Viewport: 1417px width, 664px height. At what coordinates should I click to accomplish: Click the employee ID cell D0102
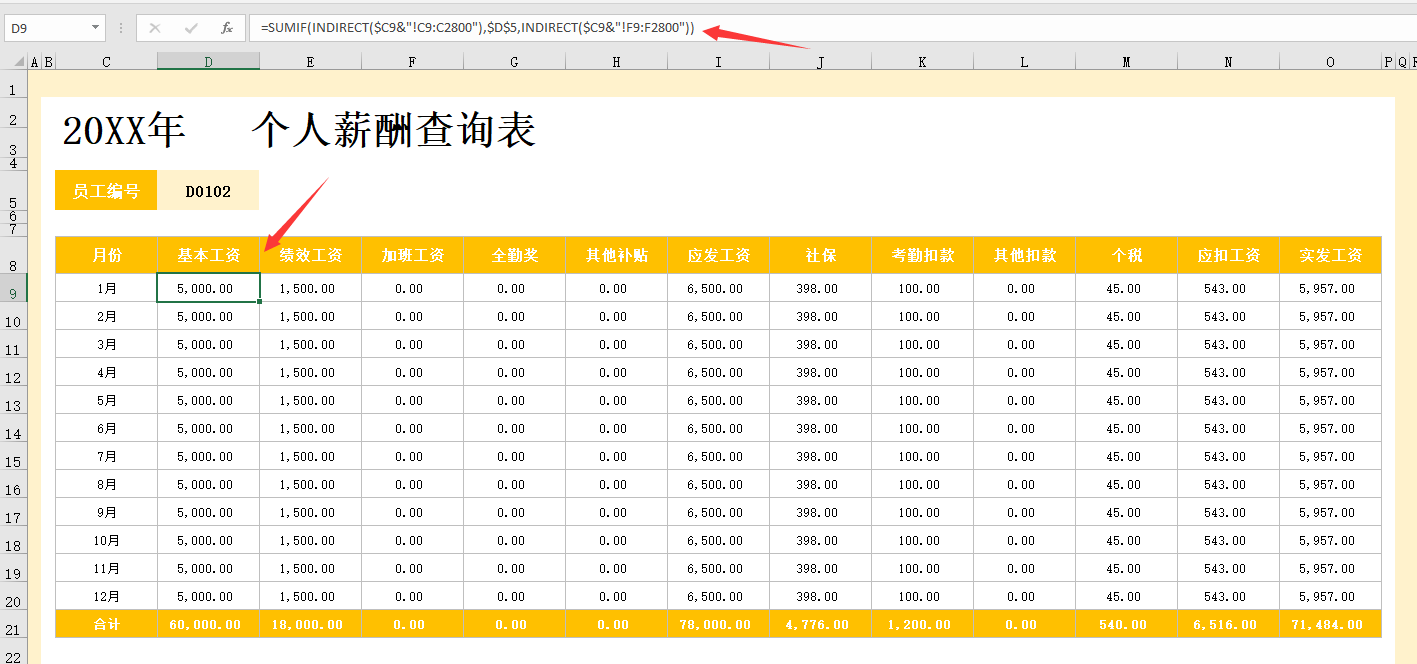point(208,190)
